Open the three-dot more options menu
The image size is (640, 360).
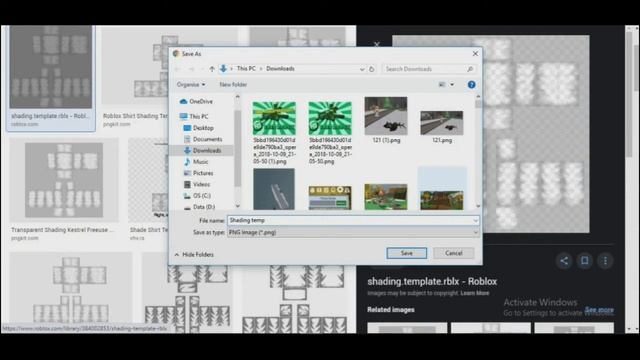point(605,261)
